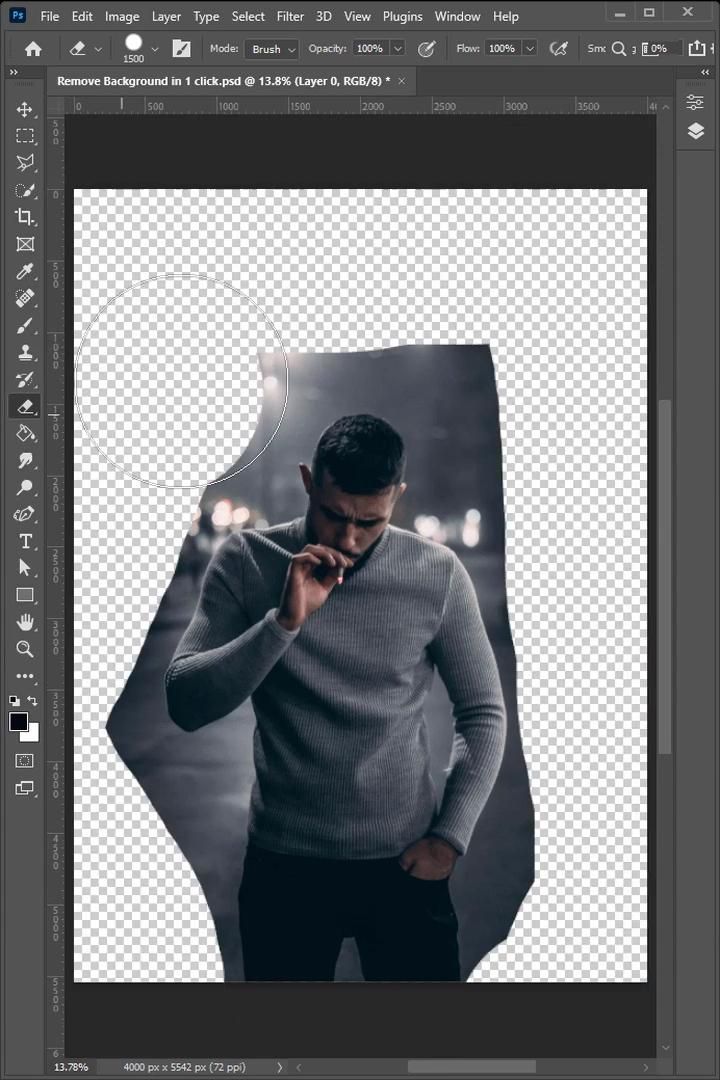Close the Remove Background document tab
The width and height of the screenshot is (720, 1080).
click(402, 81)
